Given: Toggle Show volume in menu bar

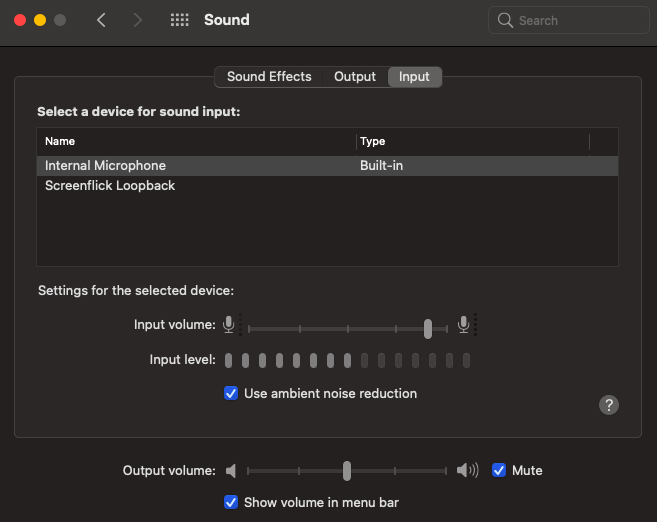Looking at the screenshot, I should point(231,502).
